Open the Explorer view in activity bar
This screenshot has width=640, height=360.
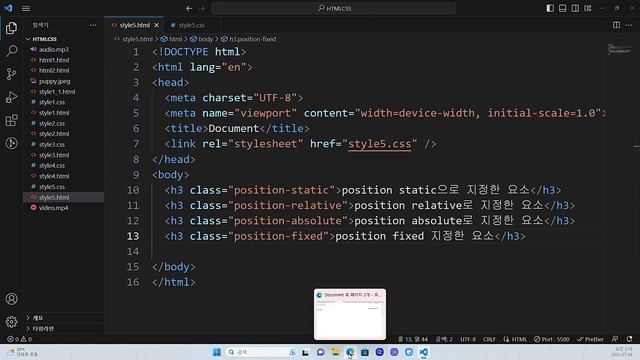(x=11, y=28)
